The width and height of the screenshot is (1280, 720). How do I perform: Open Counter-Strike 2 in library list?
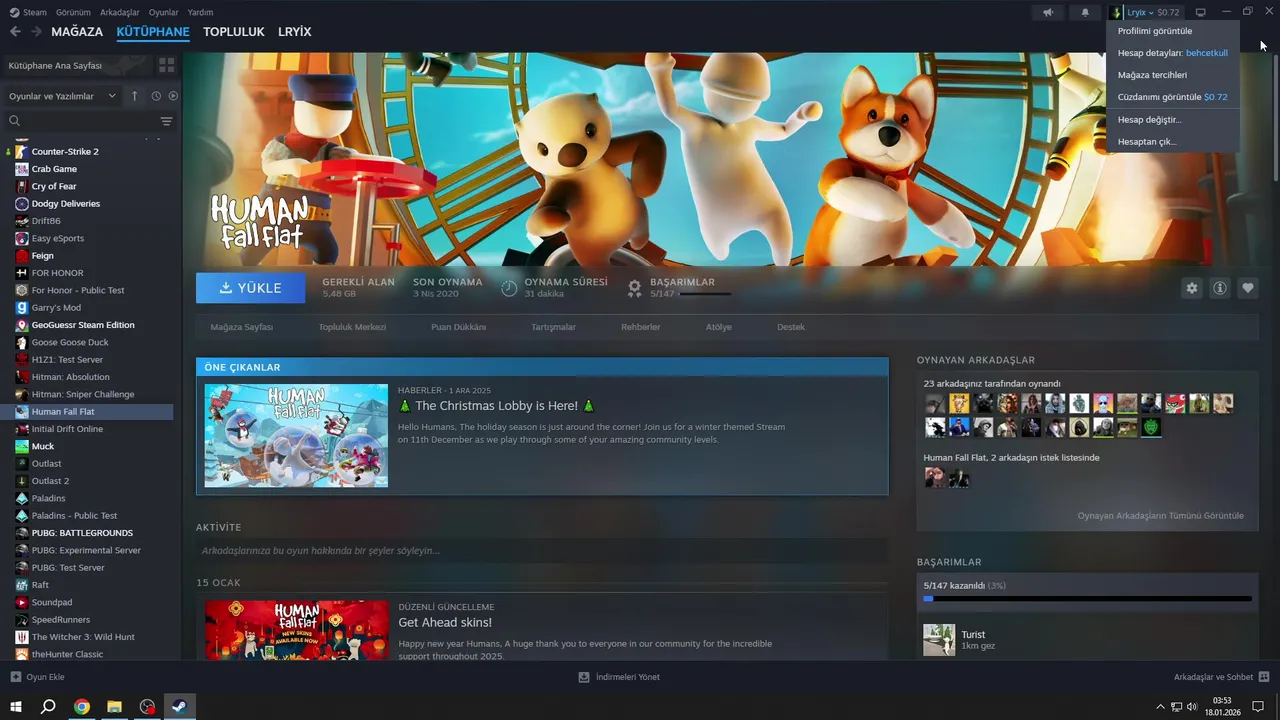(65, 152)
